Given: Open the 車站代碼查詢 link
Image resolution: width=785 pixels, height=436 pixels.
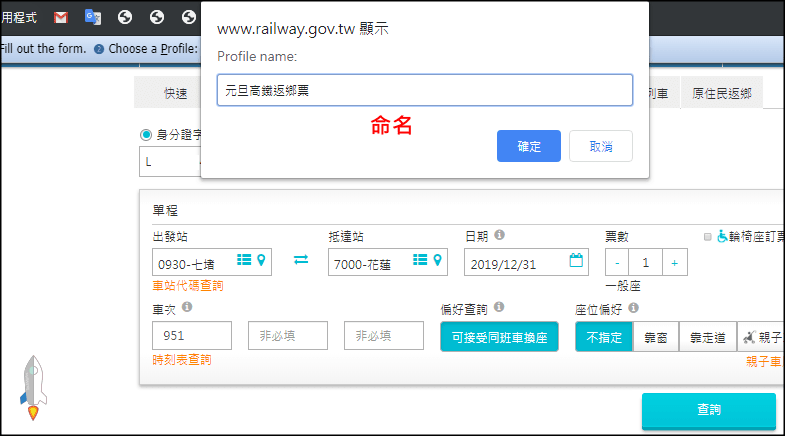Looking at the screenshot, I should pyautogui.click(x=188, y=285).
